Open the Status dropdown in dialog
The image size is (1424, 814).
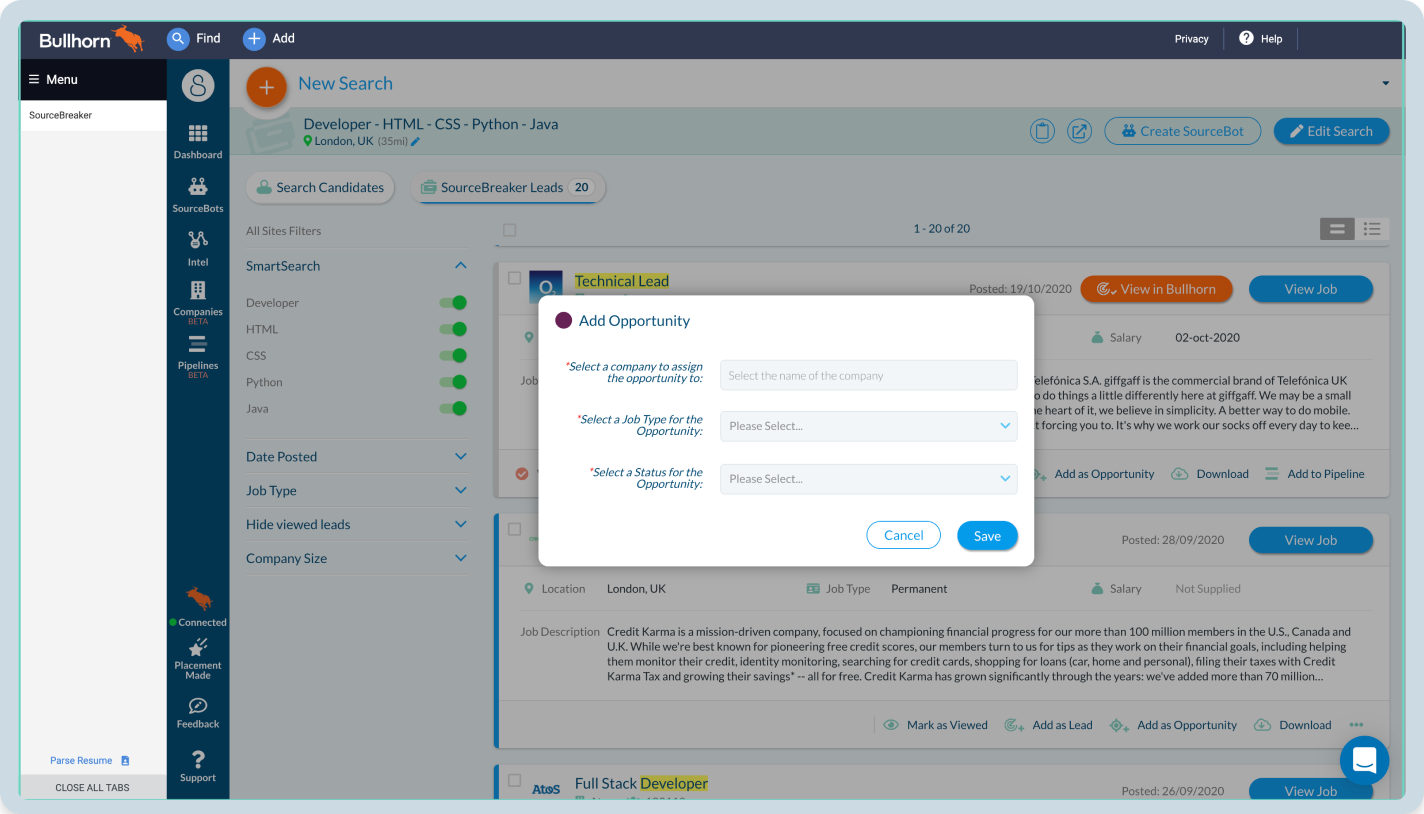coord(869,479)
